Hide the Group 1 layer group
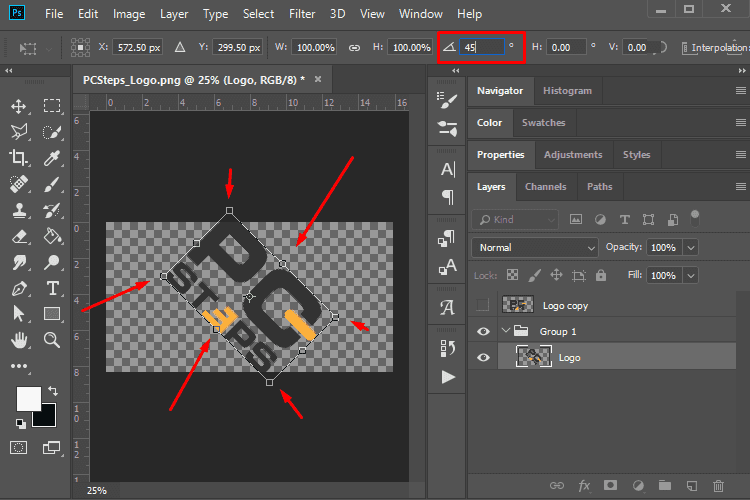The height and width of the screenshot is (500, 750). (x=483, y=332)
